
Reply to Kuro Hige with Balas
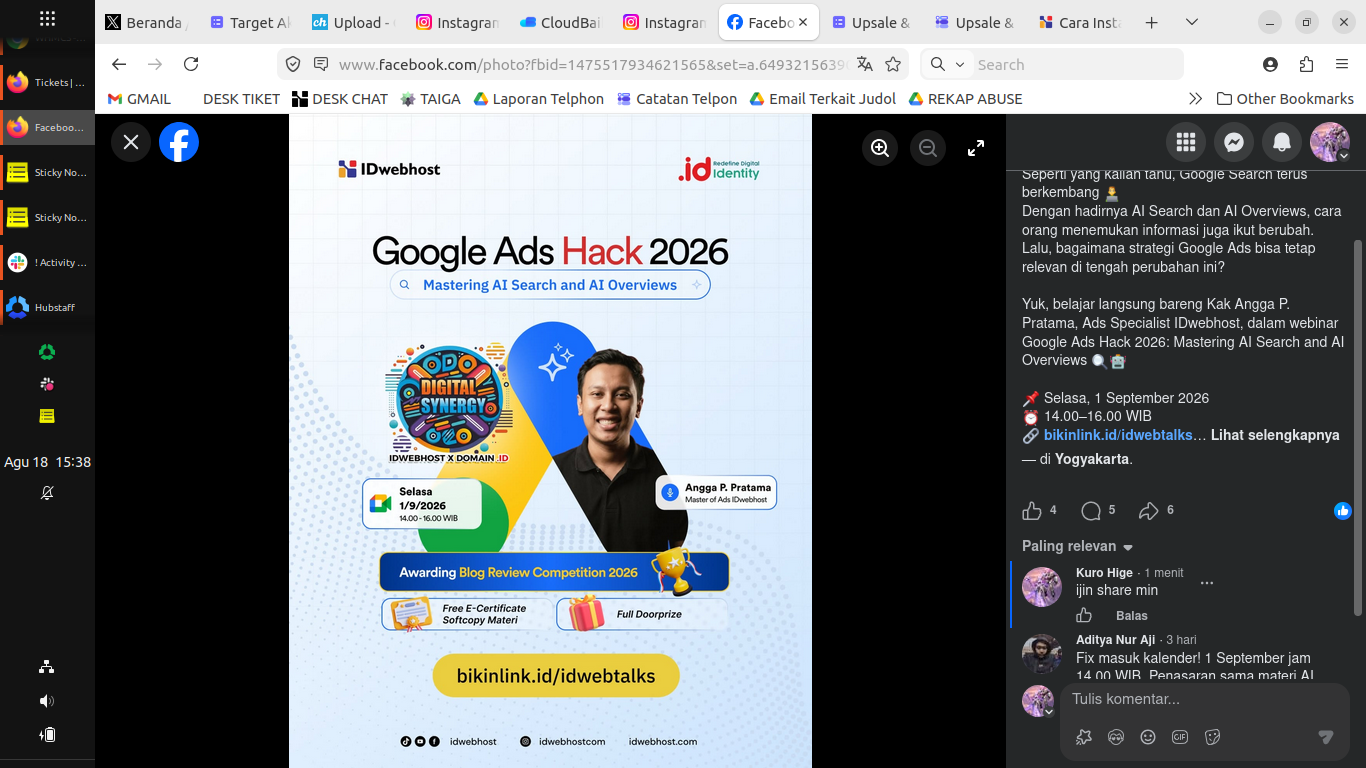point(1132,616)
